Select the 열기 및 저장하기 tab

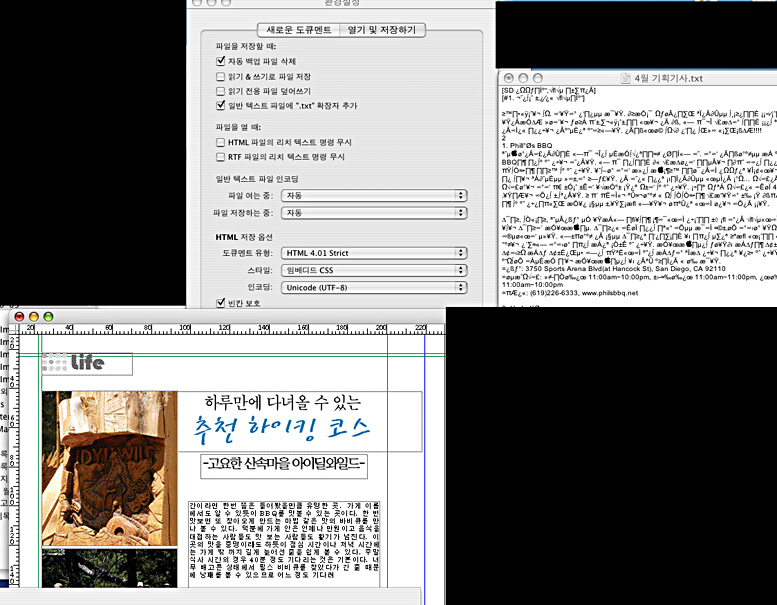[x=381, y=30]
